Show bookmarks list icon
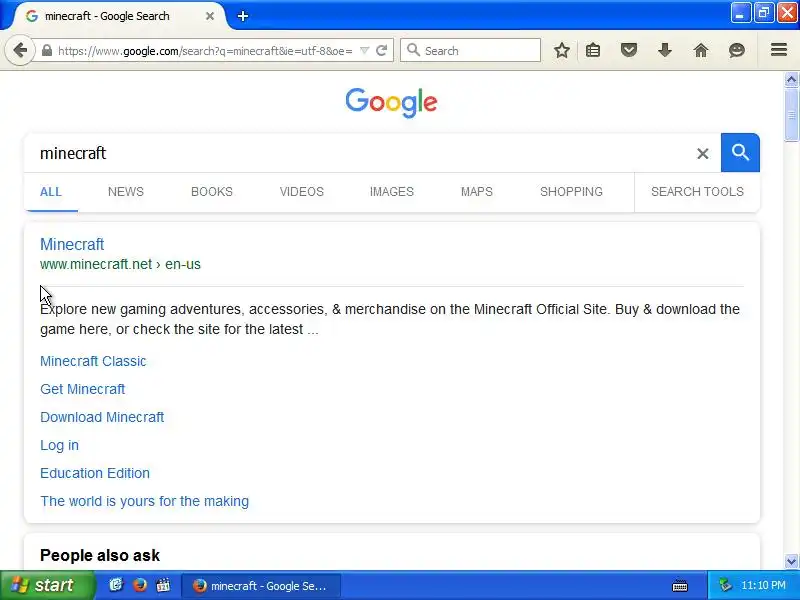The width and height of the screenshot is (800, 600). [x=593, y=51]
